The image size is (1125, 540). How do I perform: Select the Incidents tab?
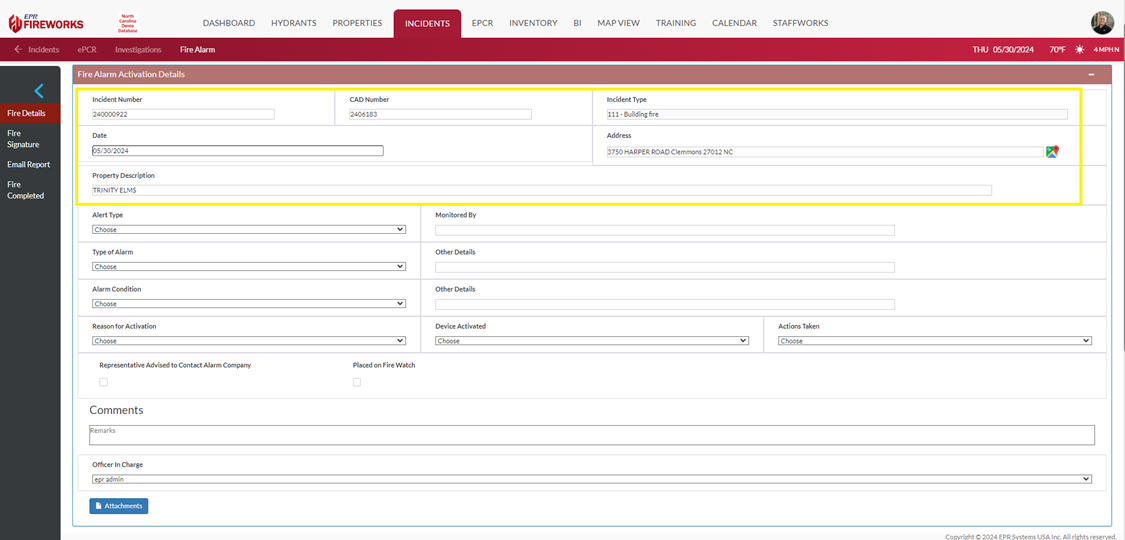(428, 24)
